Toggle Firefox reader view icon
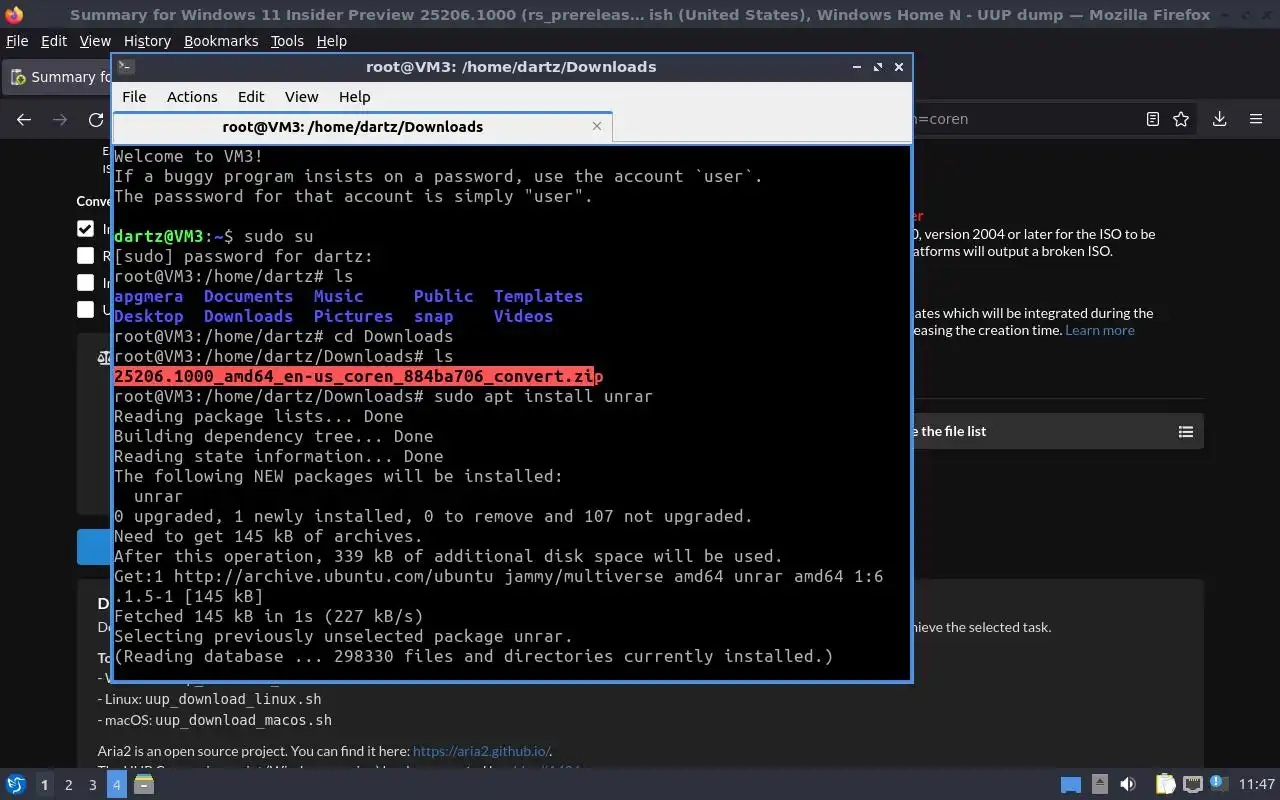 click(1152, 119)
